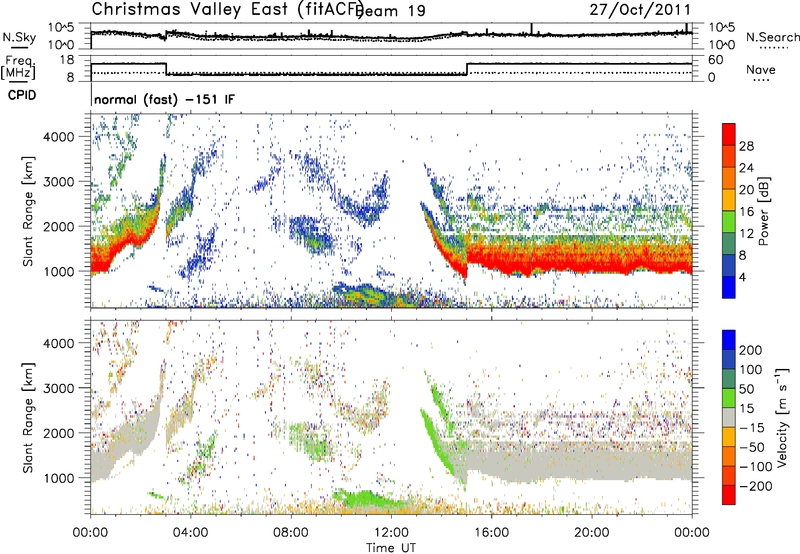The image size is (800, 554).
Task: Click the date '27/Oct/2011'
Action: point(640,10)
